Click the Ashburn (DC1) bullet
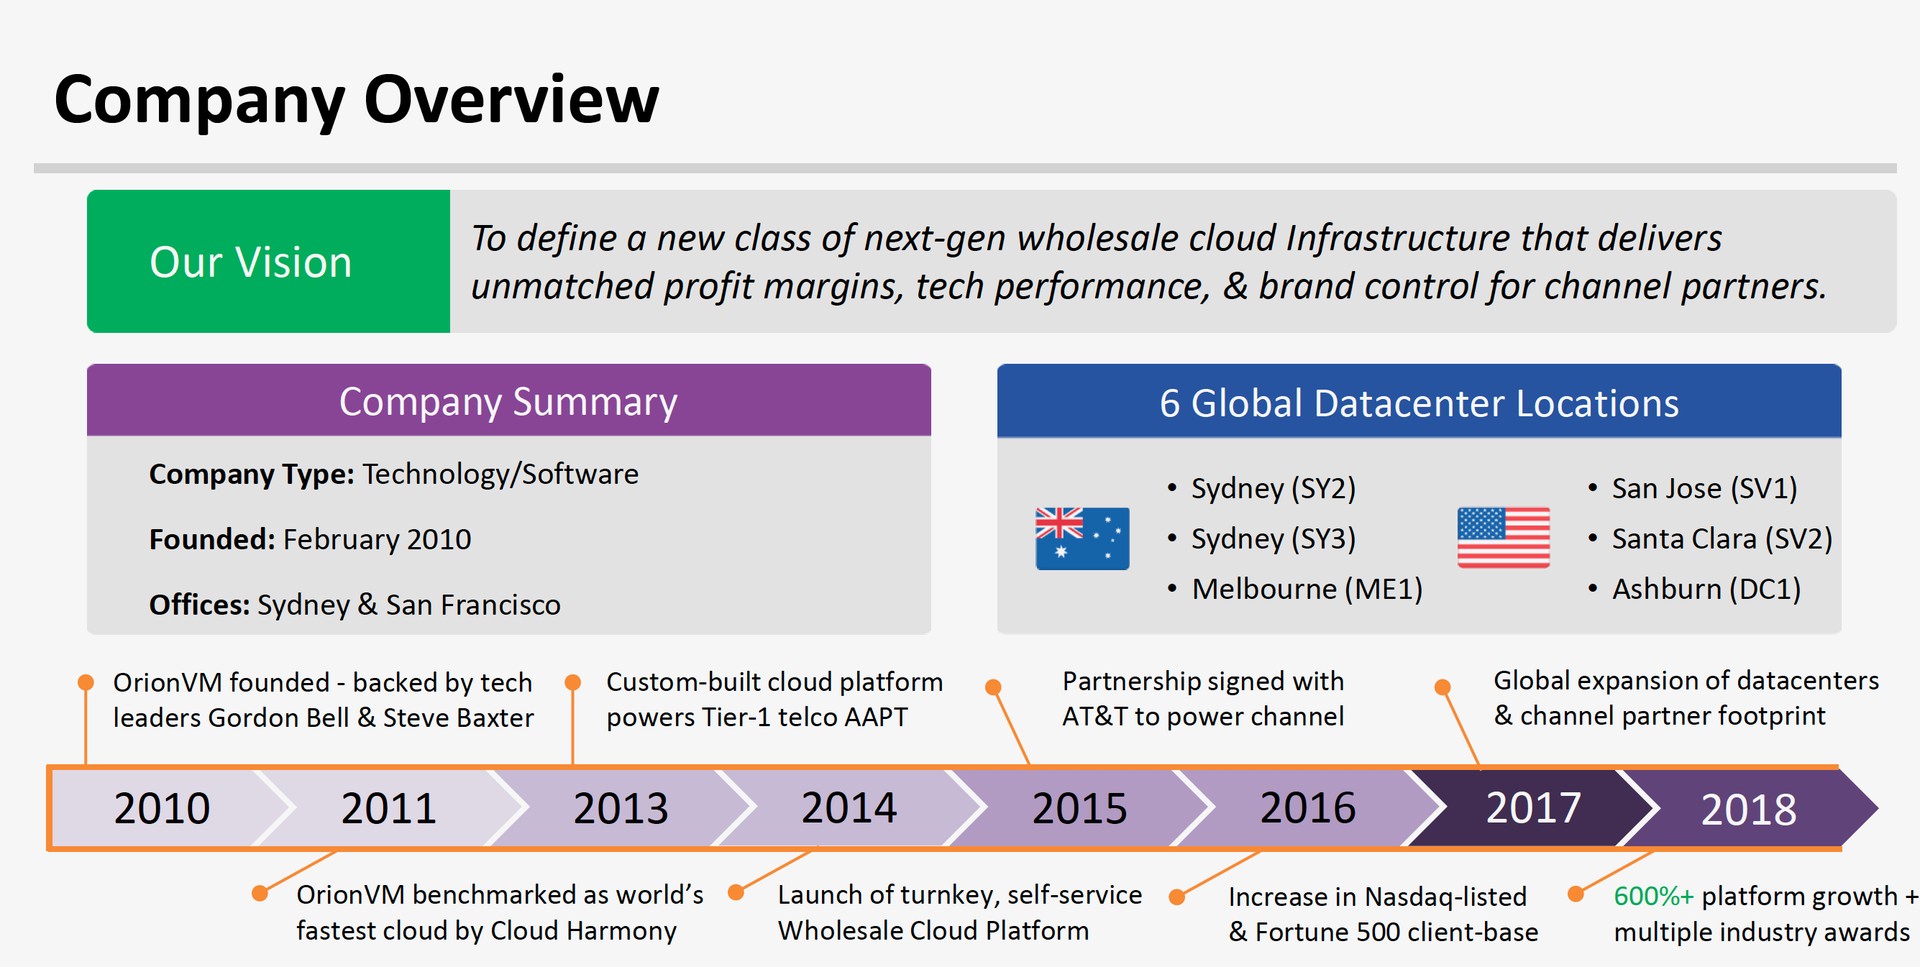 tap(1695, 588)
